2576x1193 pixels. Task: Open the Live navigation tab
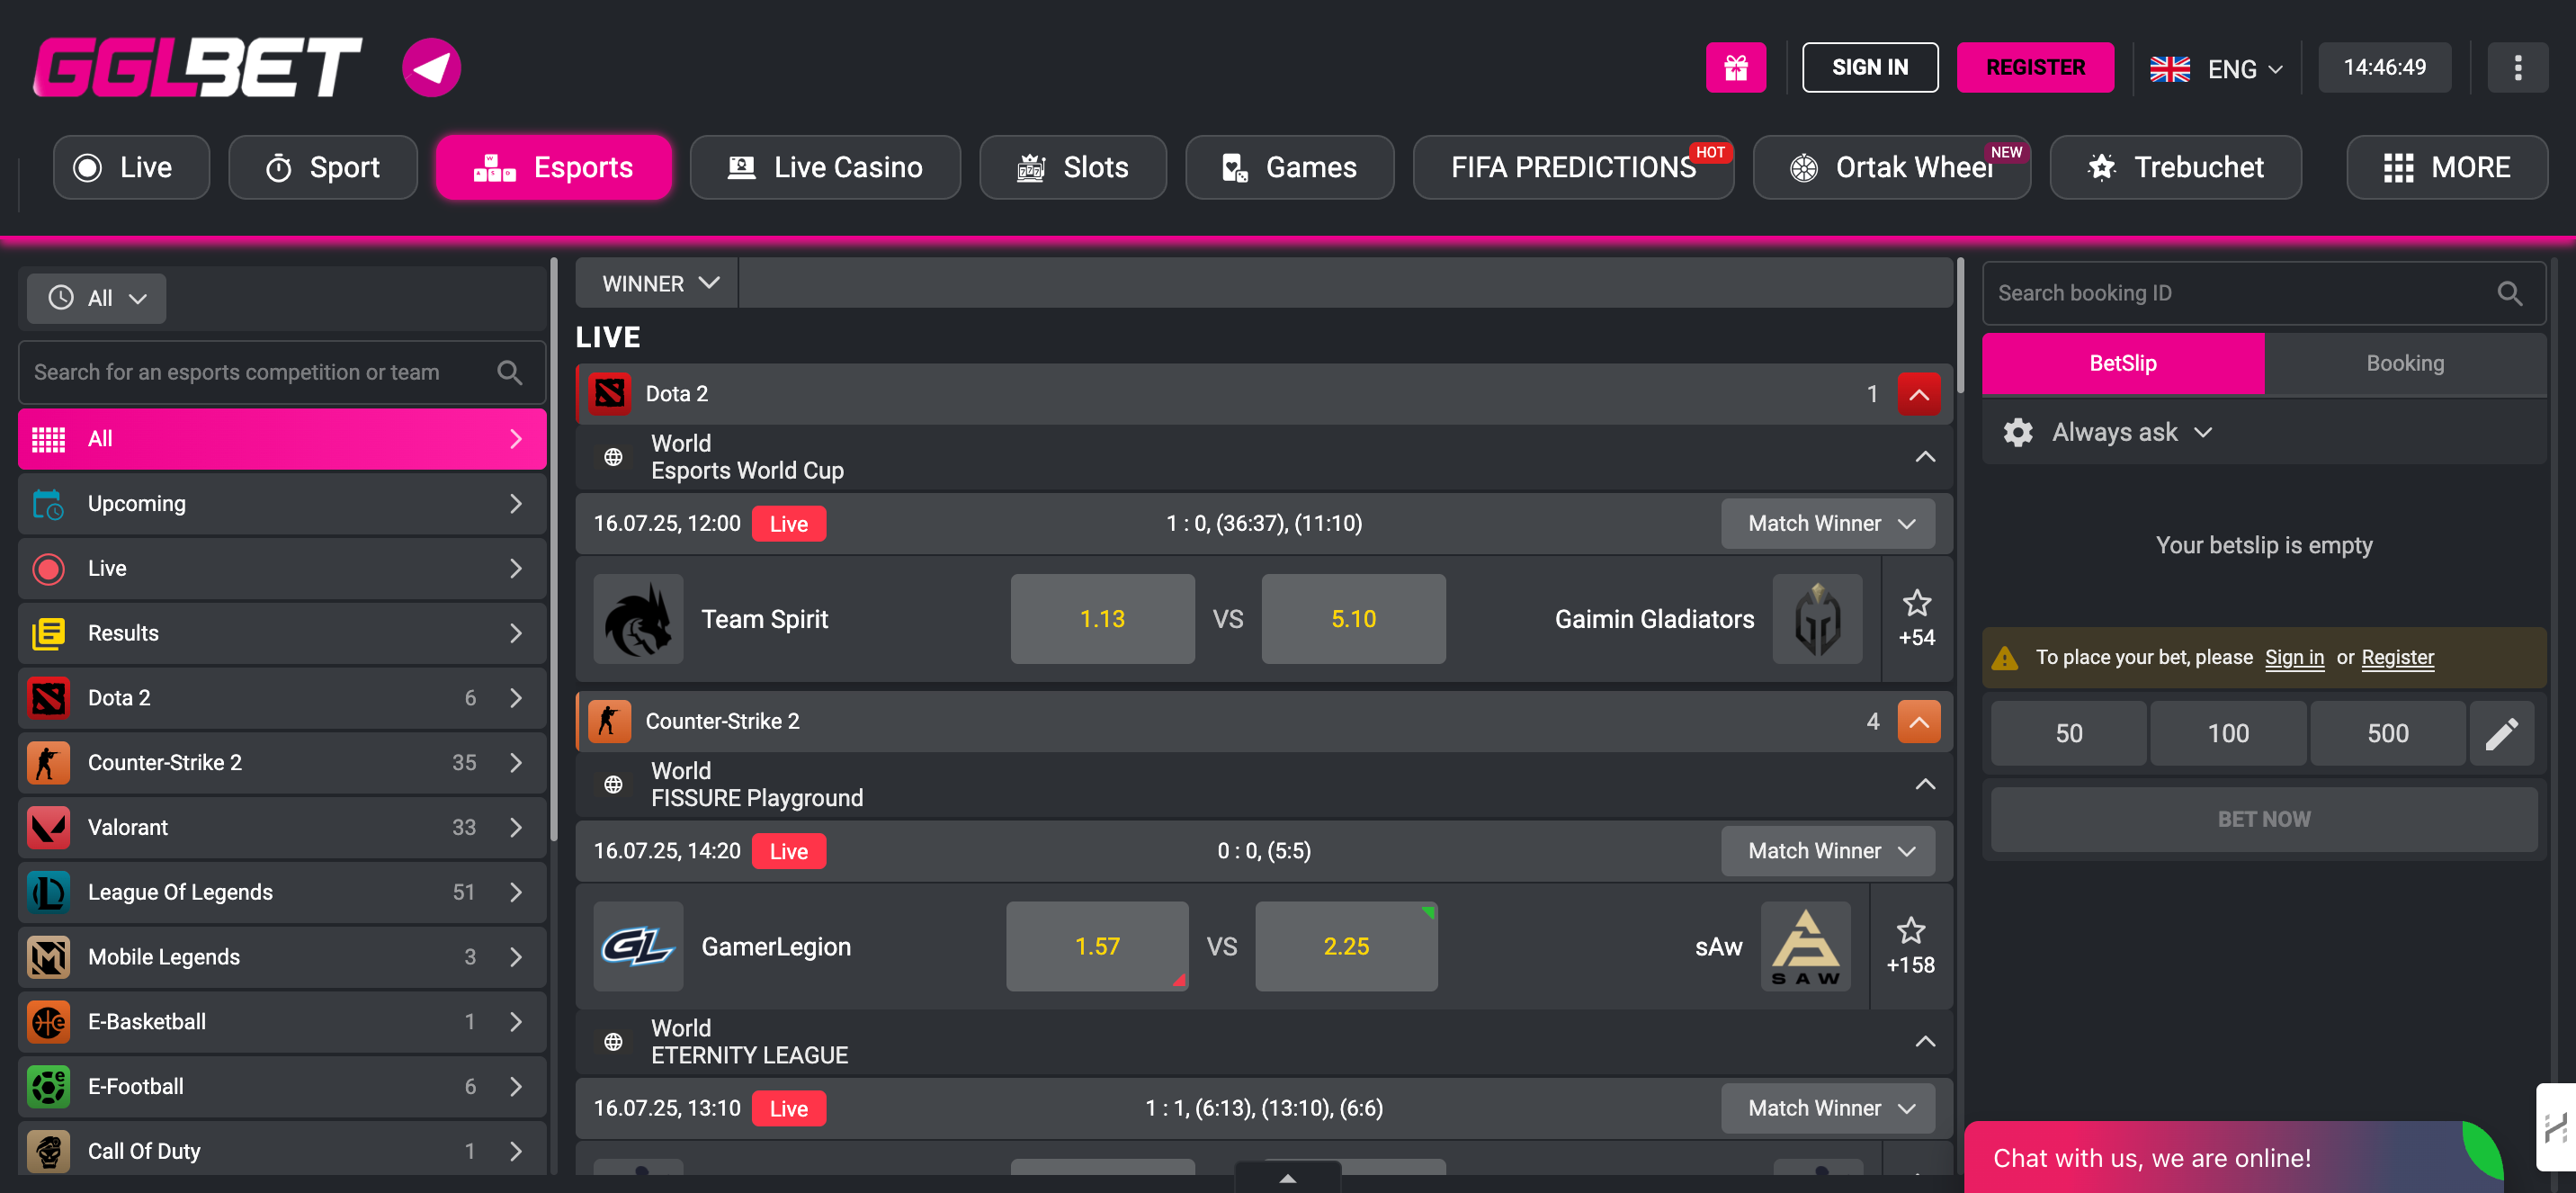coord(131,167)
